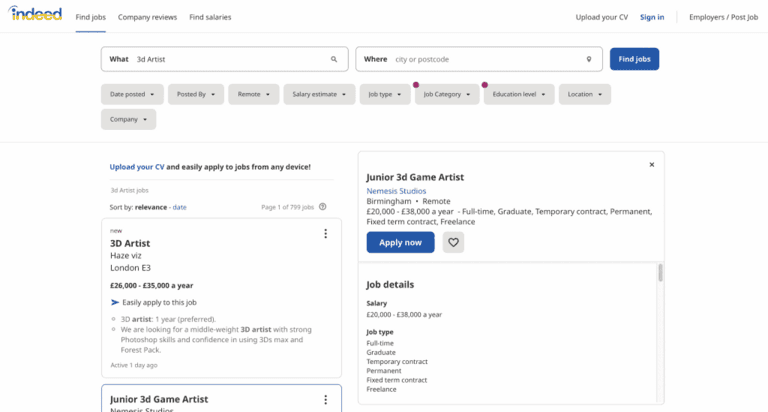Image resolution: width=768 pixels, height=412 pixels.
Task: Open the Salary estimate dropdown
Action: click(x=319, y=94)
